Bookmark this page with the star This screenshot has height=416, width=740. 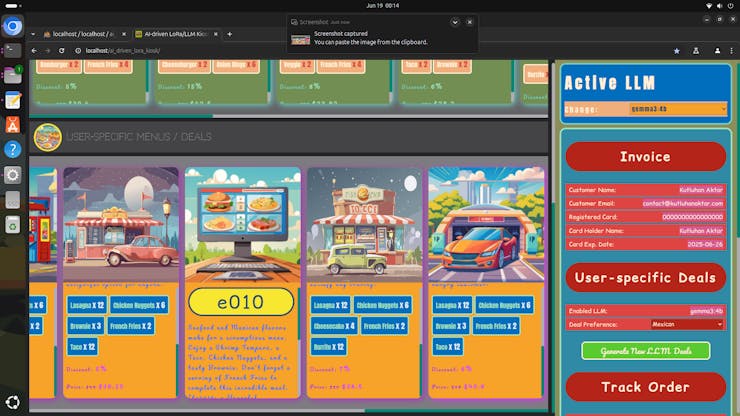pos(677,51)
